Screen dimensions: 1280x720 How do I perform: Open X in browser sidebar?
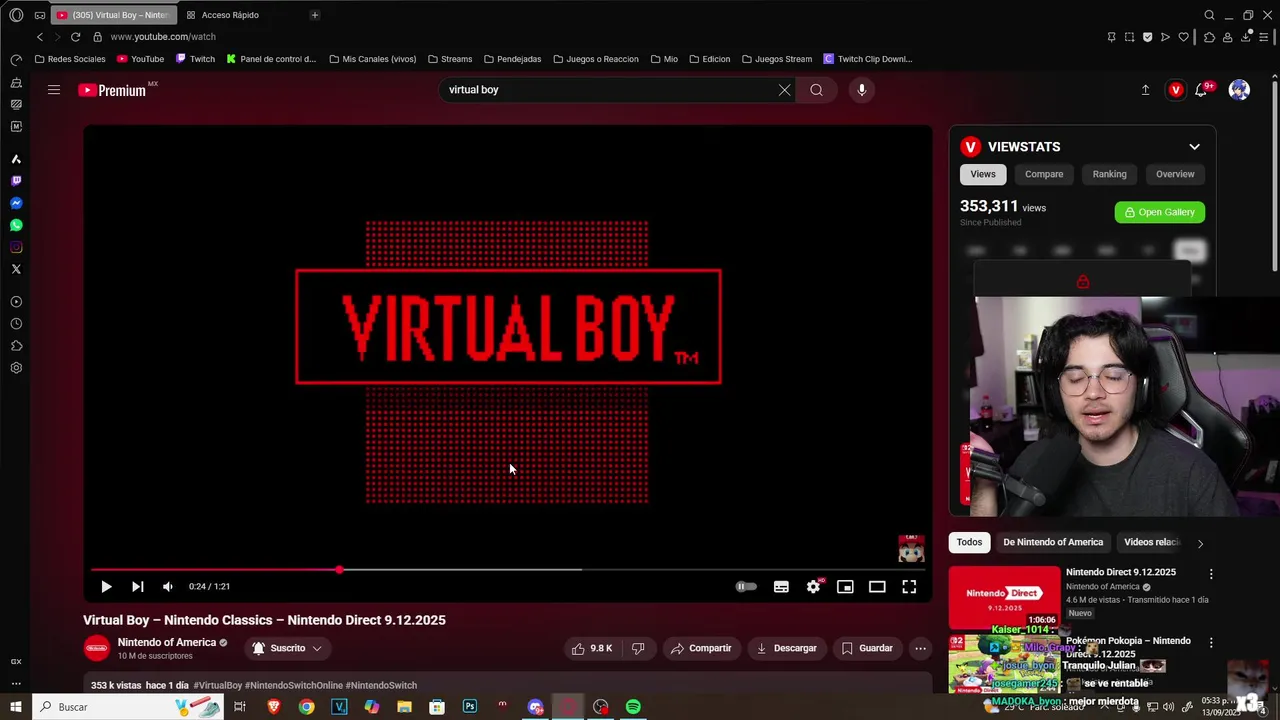click(x=16, y=269)
